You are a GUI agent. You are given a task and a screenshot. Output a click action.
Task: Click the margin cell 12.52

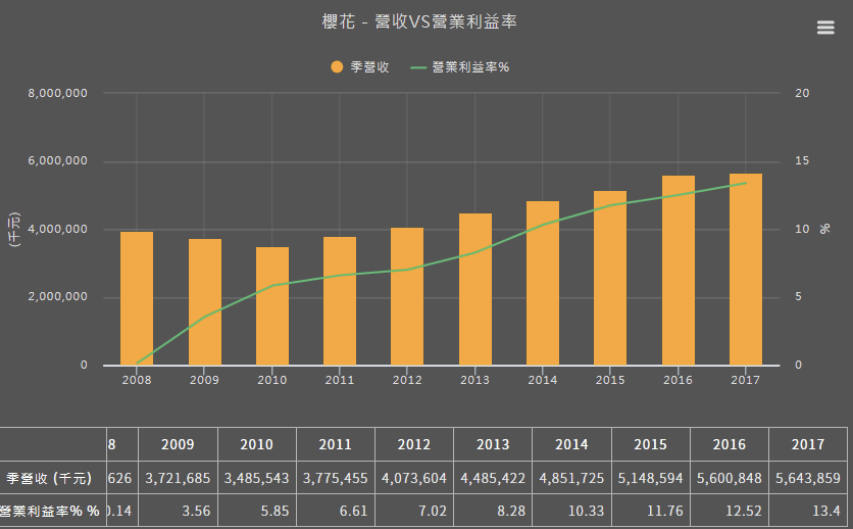730,510
